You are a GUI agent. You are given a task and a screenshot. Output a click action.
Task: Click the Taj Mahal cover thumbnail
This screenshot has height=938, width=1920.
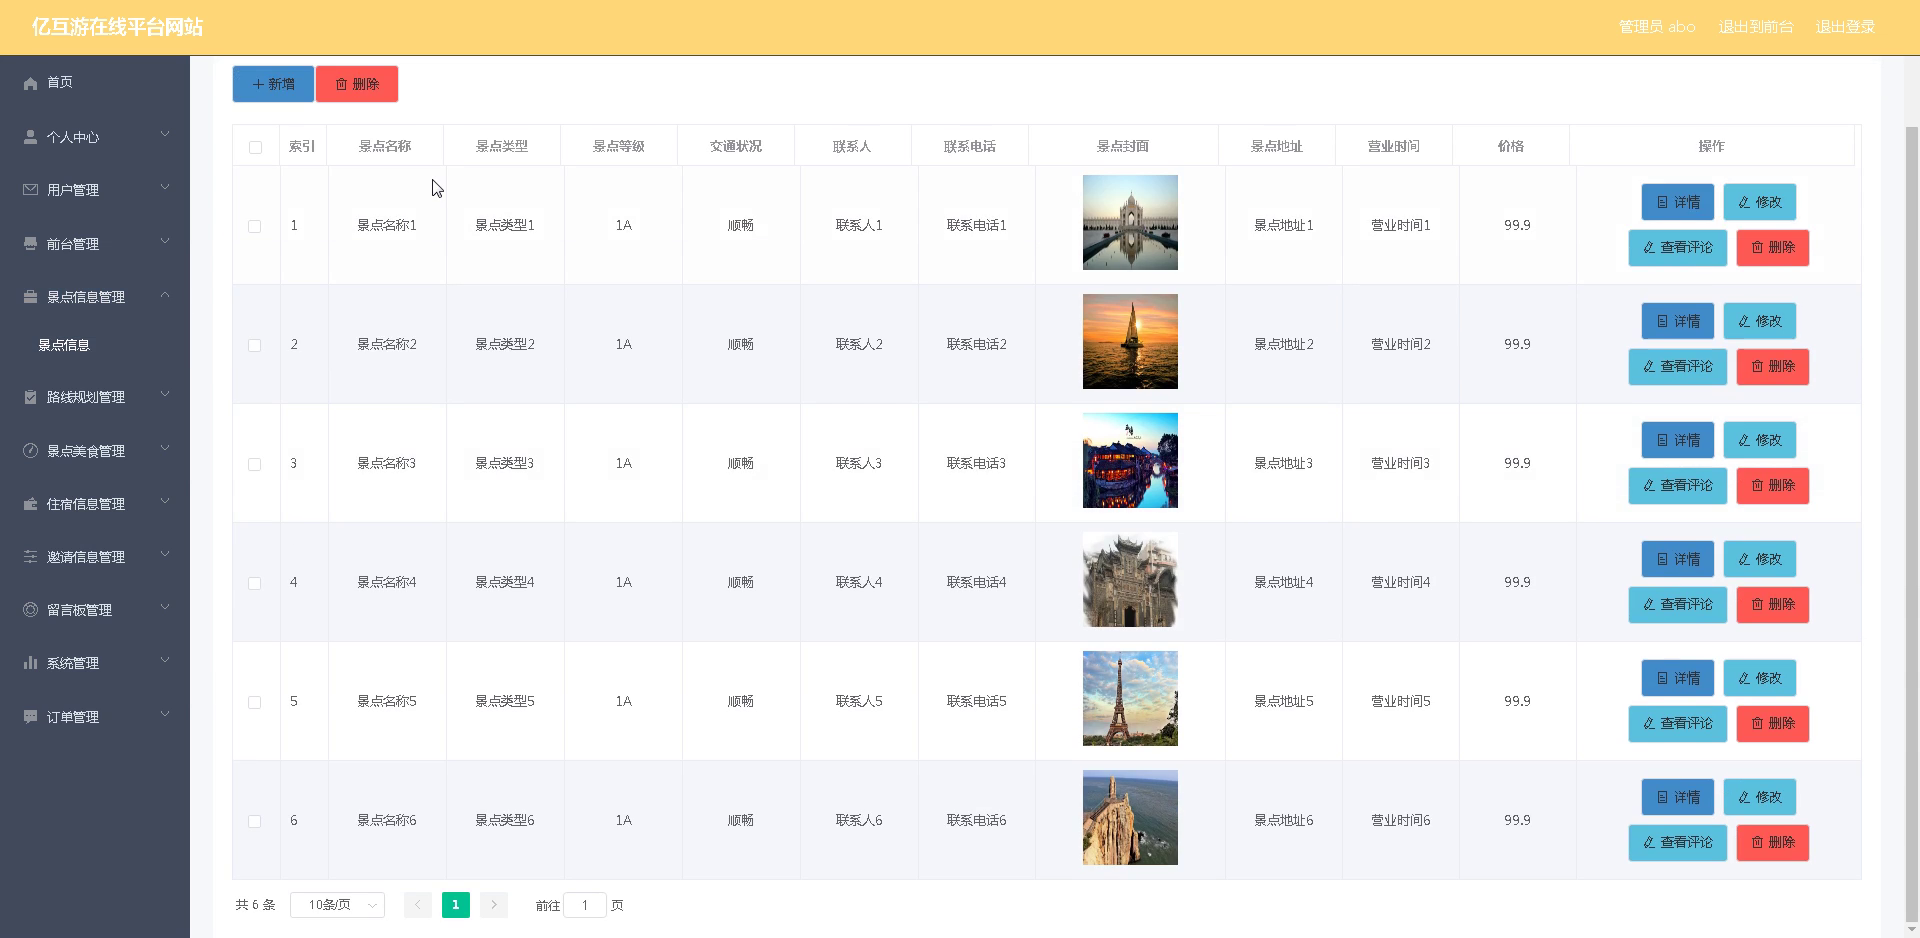[1130, 222]
